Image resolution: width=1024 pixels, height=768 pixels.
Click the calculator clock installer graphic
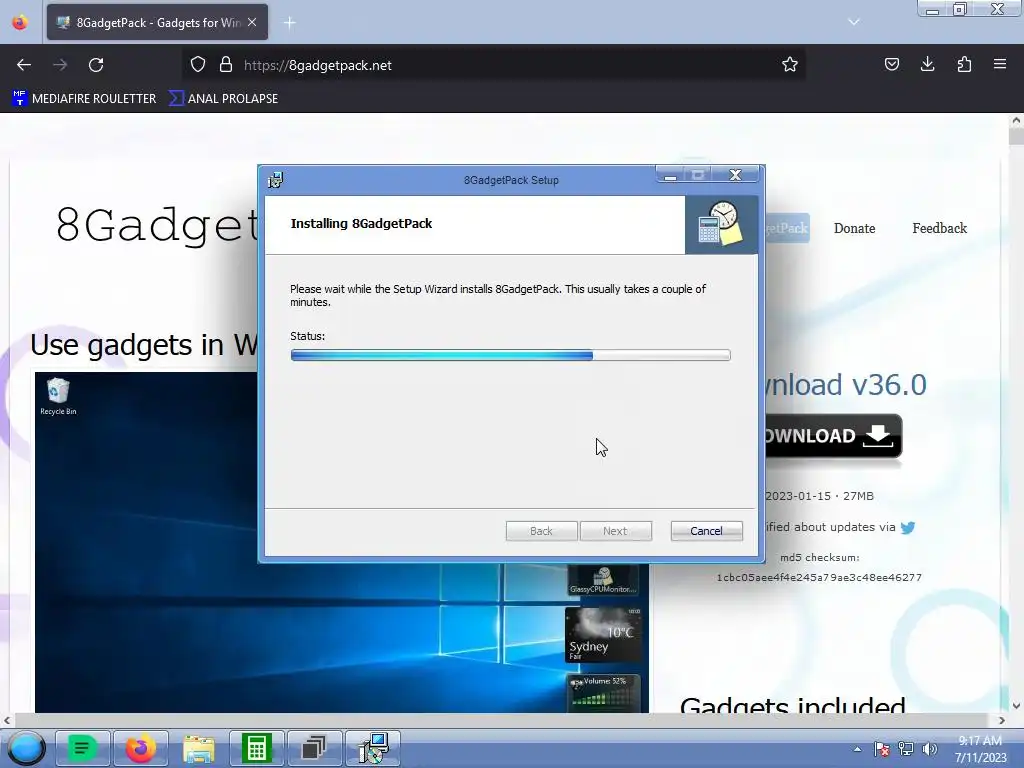720,223
